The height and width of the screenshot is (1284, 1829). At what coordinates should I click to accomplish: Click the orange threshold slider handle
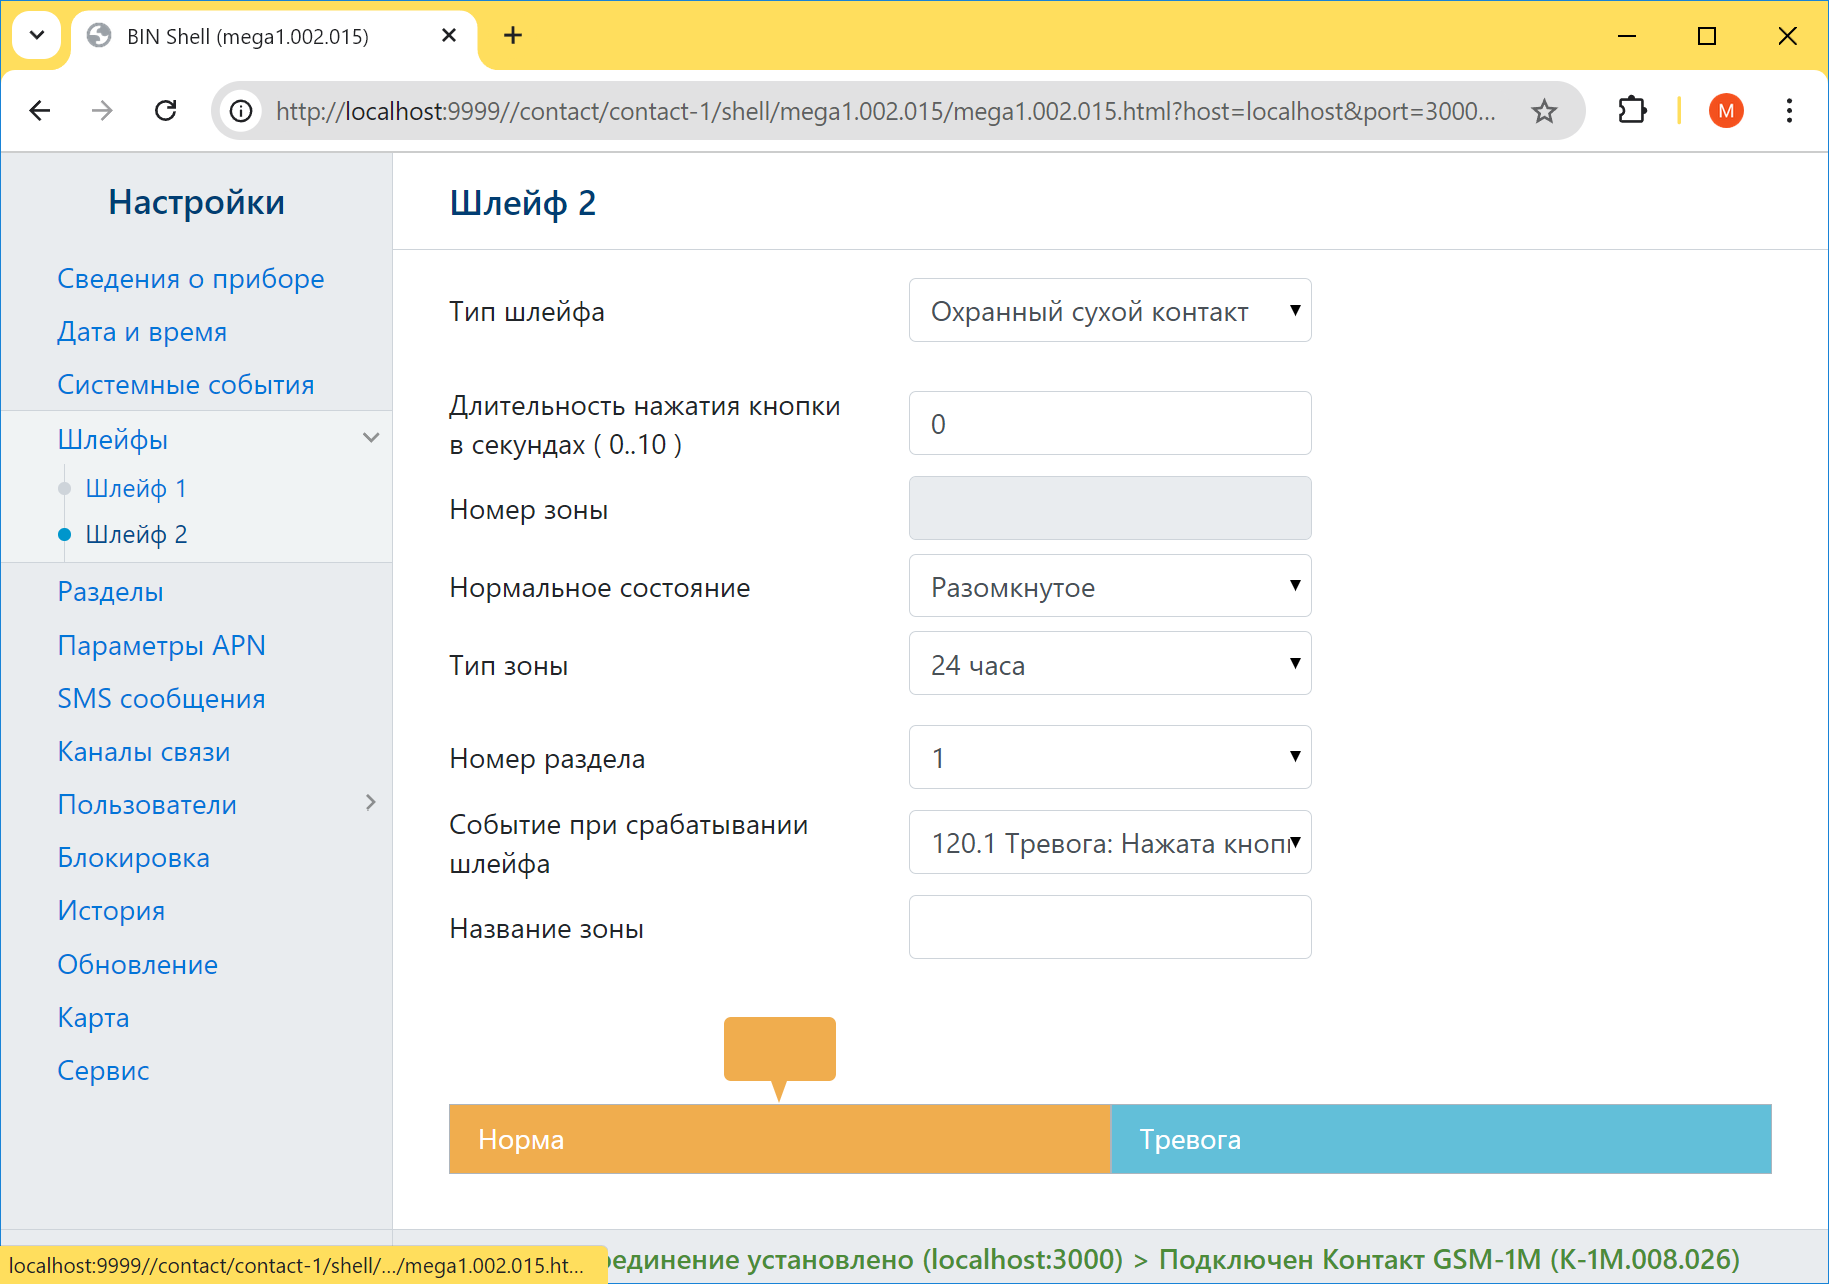[x=779, y=1050]
